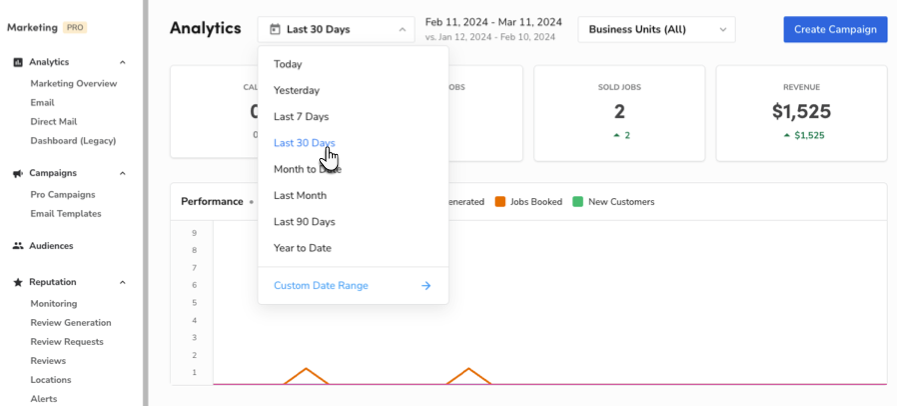The image size is (897, 406).
Task: Click the Create Campaign button
Action: coord(835,29)
